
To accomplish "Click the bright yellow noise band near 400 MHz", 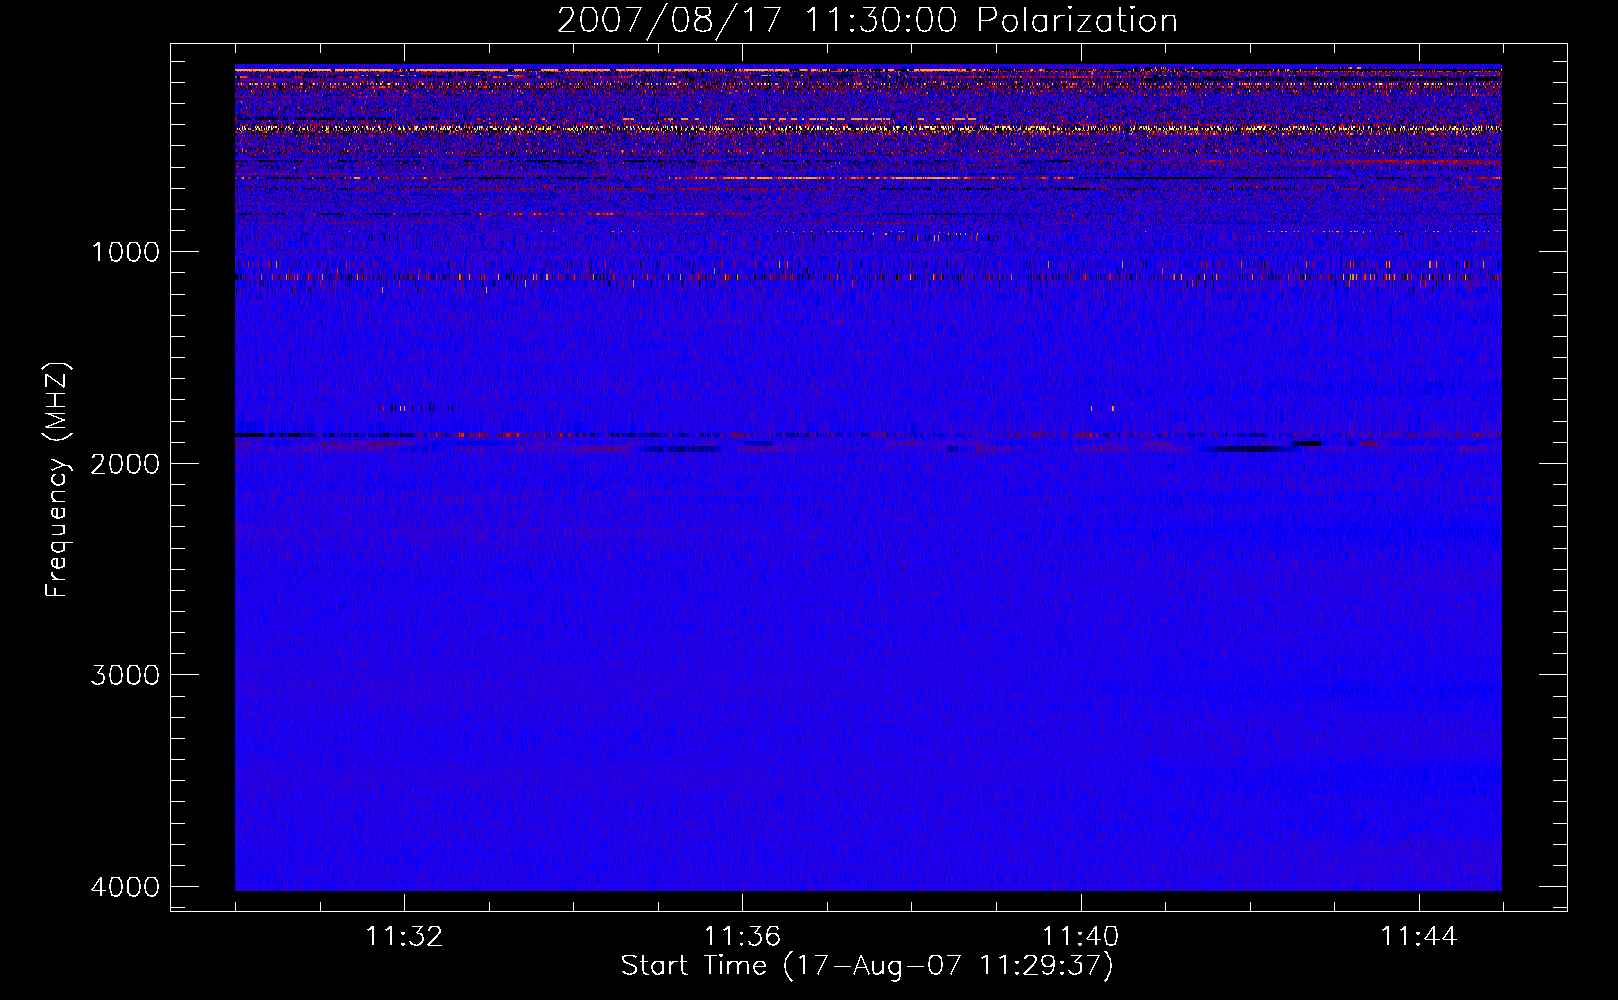I will click(868, 129).
